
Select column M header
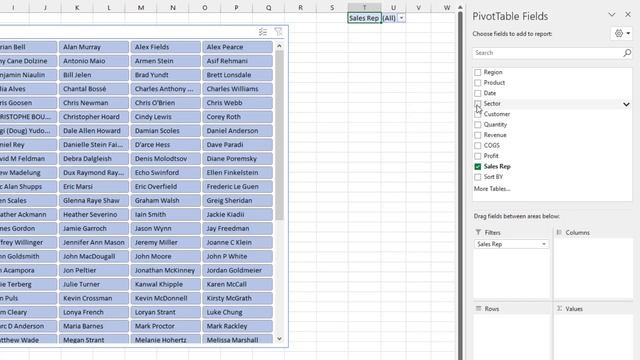[141, 7]
